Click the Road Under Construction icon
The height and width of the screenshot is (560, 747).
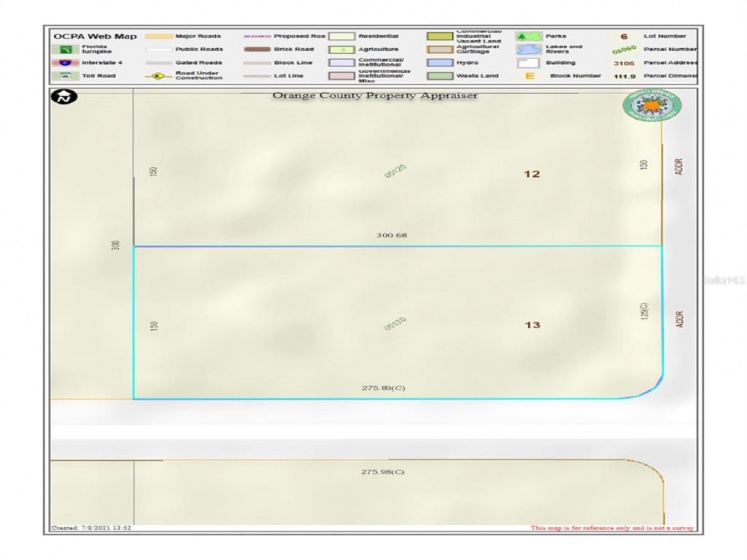pyautogui.click(x=159, y=76)
